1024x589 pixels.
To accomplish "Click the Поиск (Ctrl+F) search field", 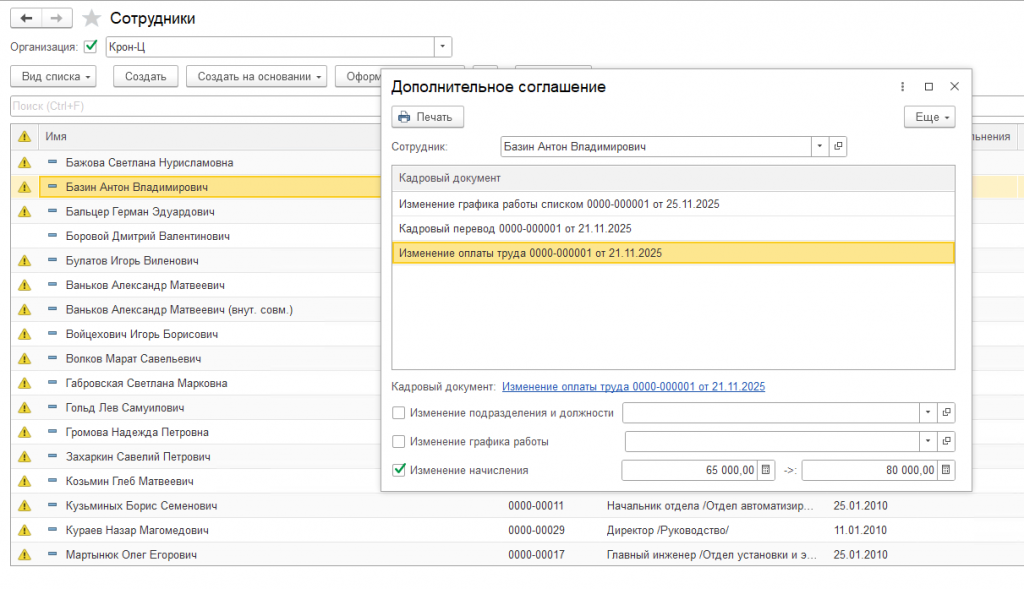I will point(190,106).
